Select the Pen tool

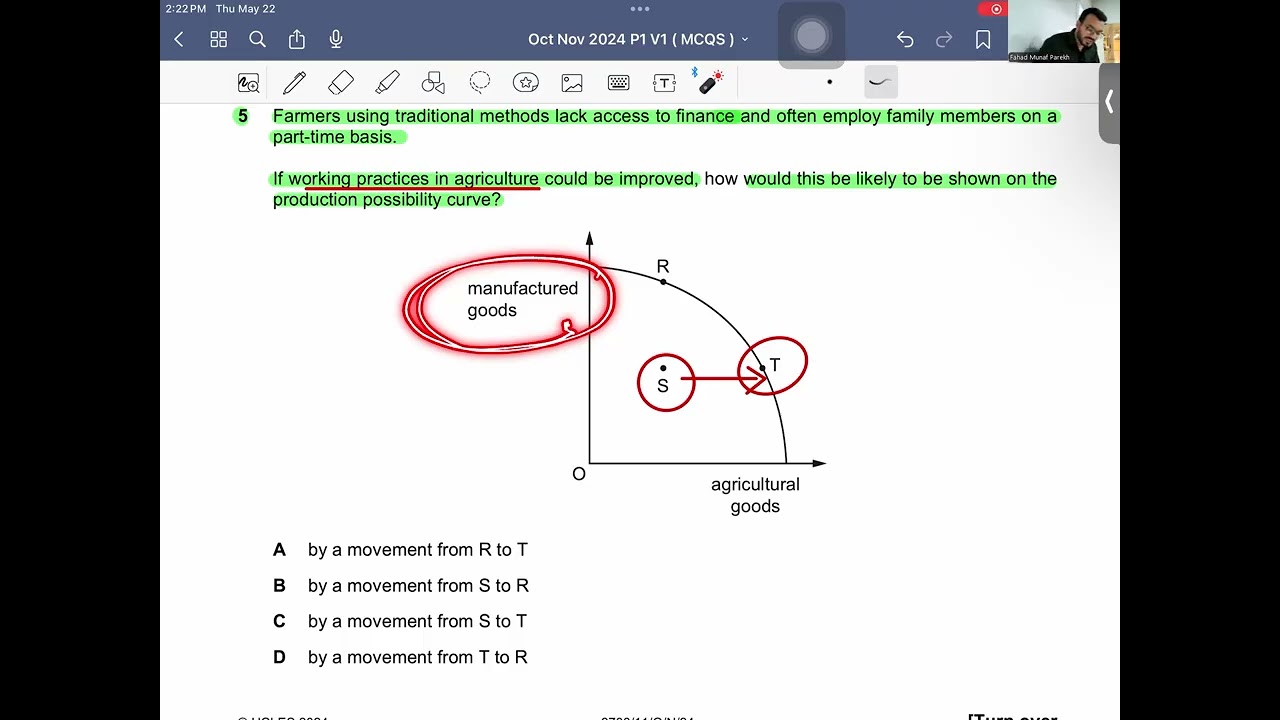click(294, 83)
